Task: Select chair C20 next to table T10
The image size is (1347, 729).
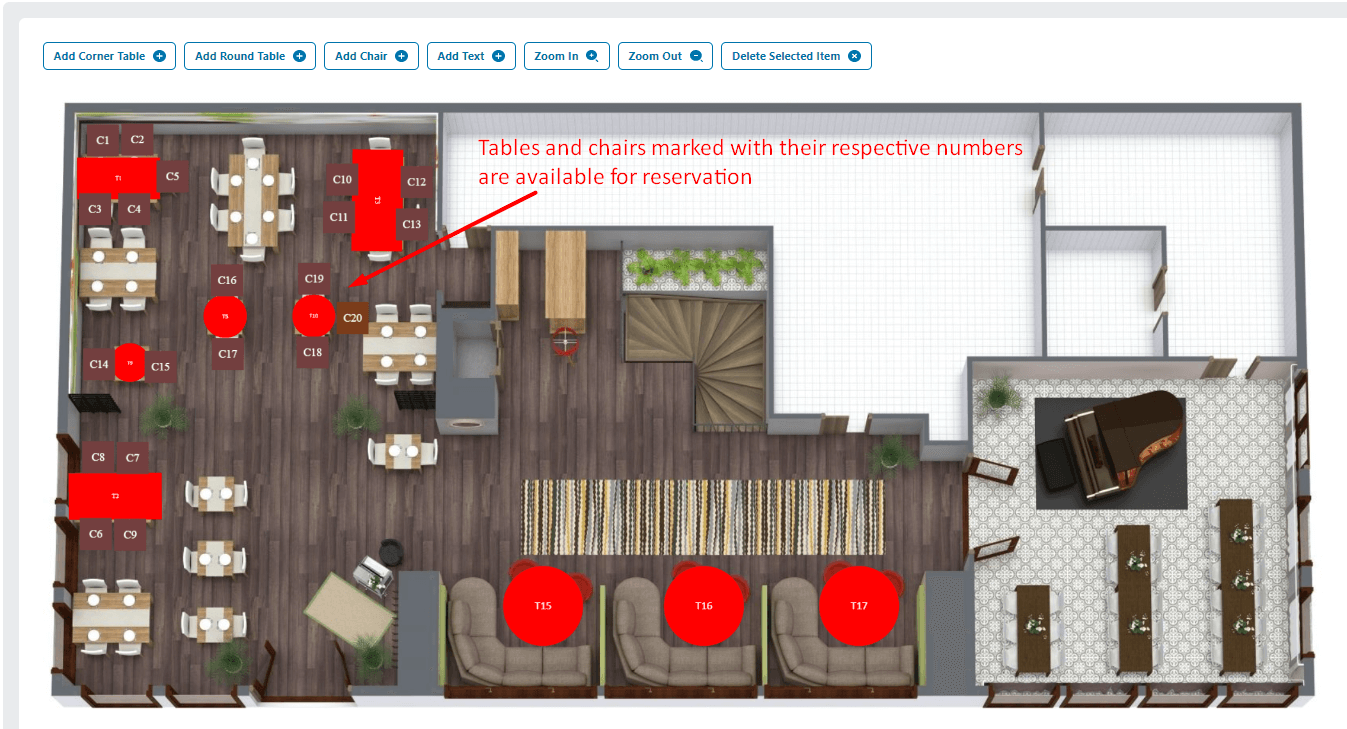Action: (x=353, y=316)
